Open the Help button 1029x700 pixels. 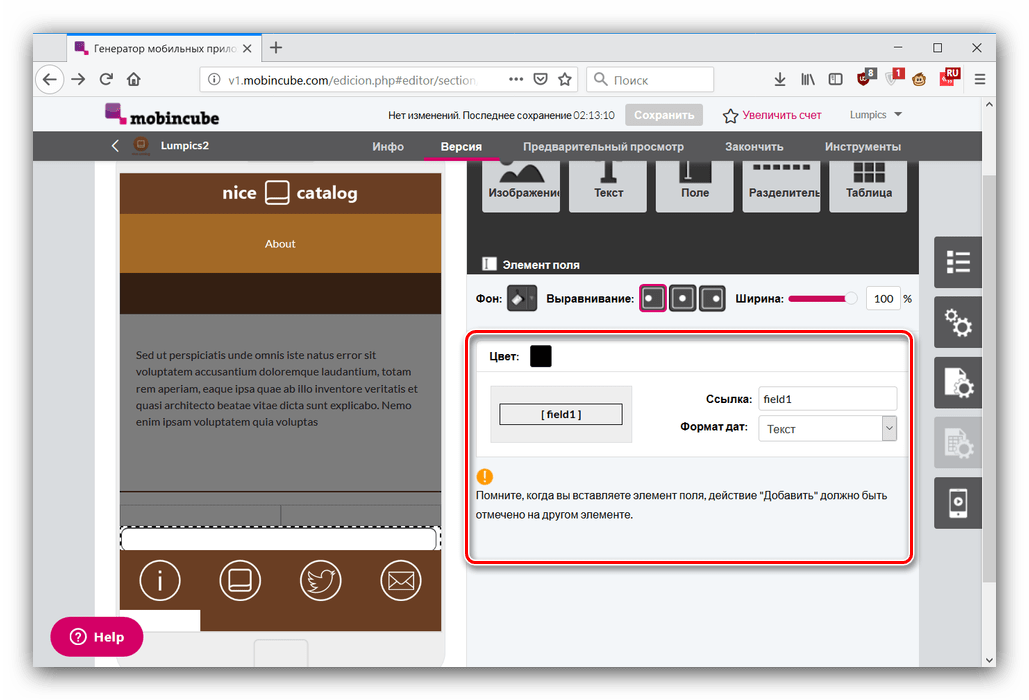[x=96, y=636]
